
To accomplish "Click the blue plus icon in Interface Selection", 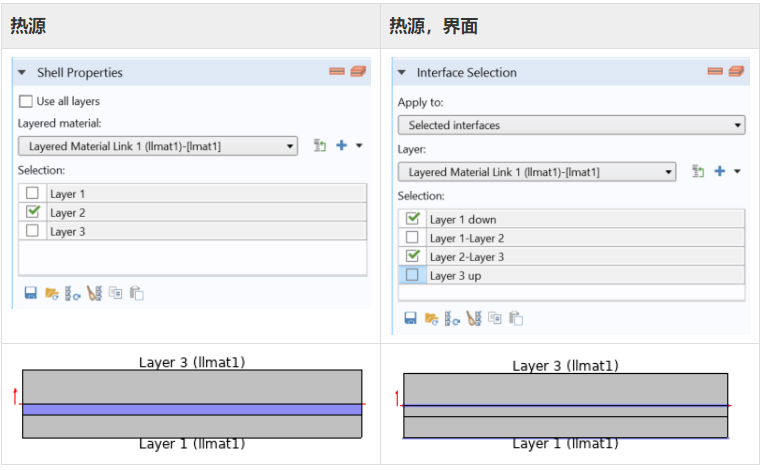I will [x=720, y=171].
